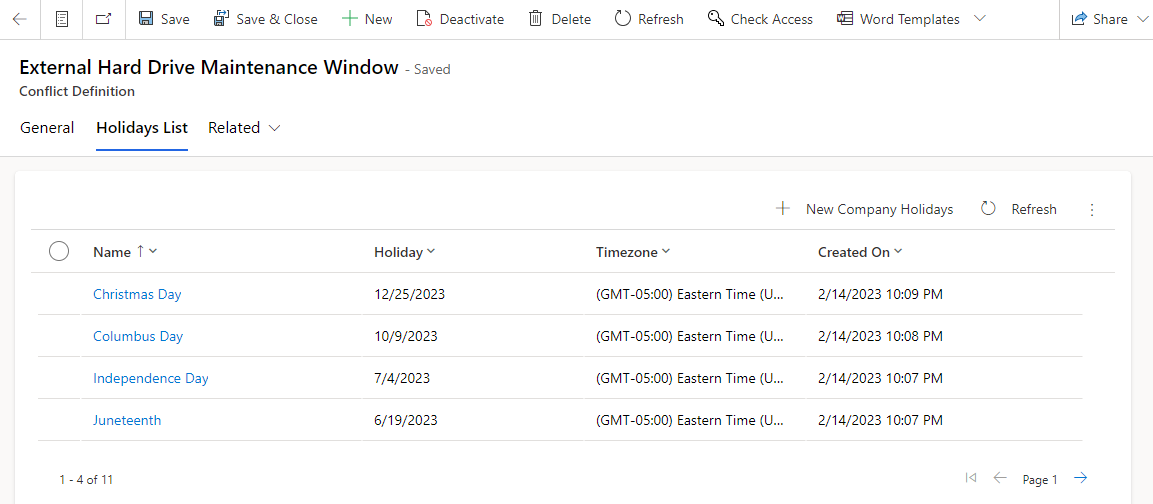Open the Related tab dropdown
Screen dimensions: 1153x504
point(244,128)
